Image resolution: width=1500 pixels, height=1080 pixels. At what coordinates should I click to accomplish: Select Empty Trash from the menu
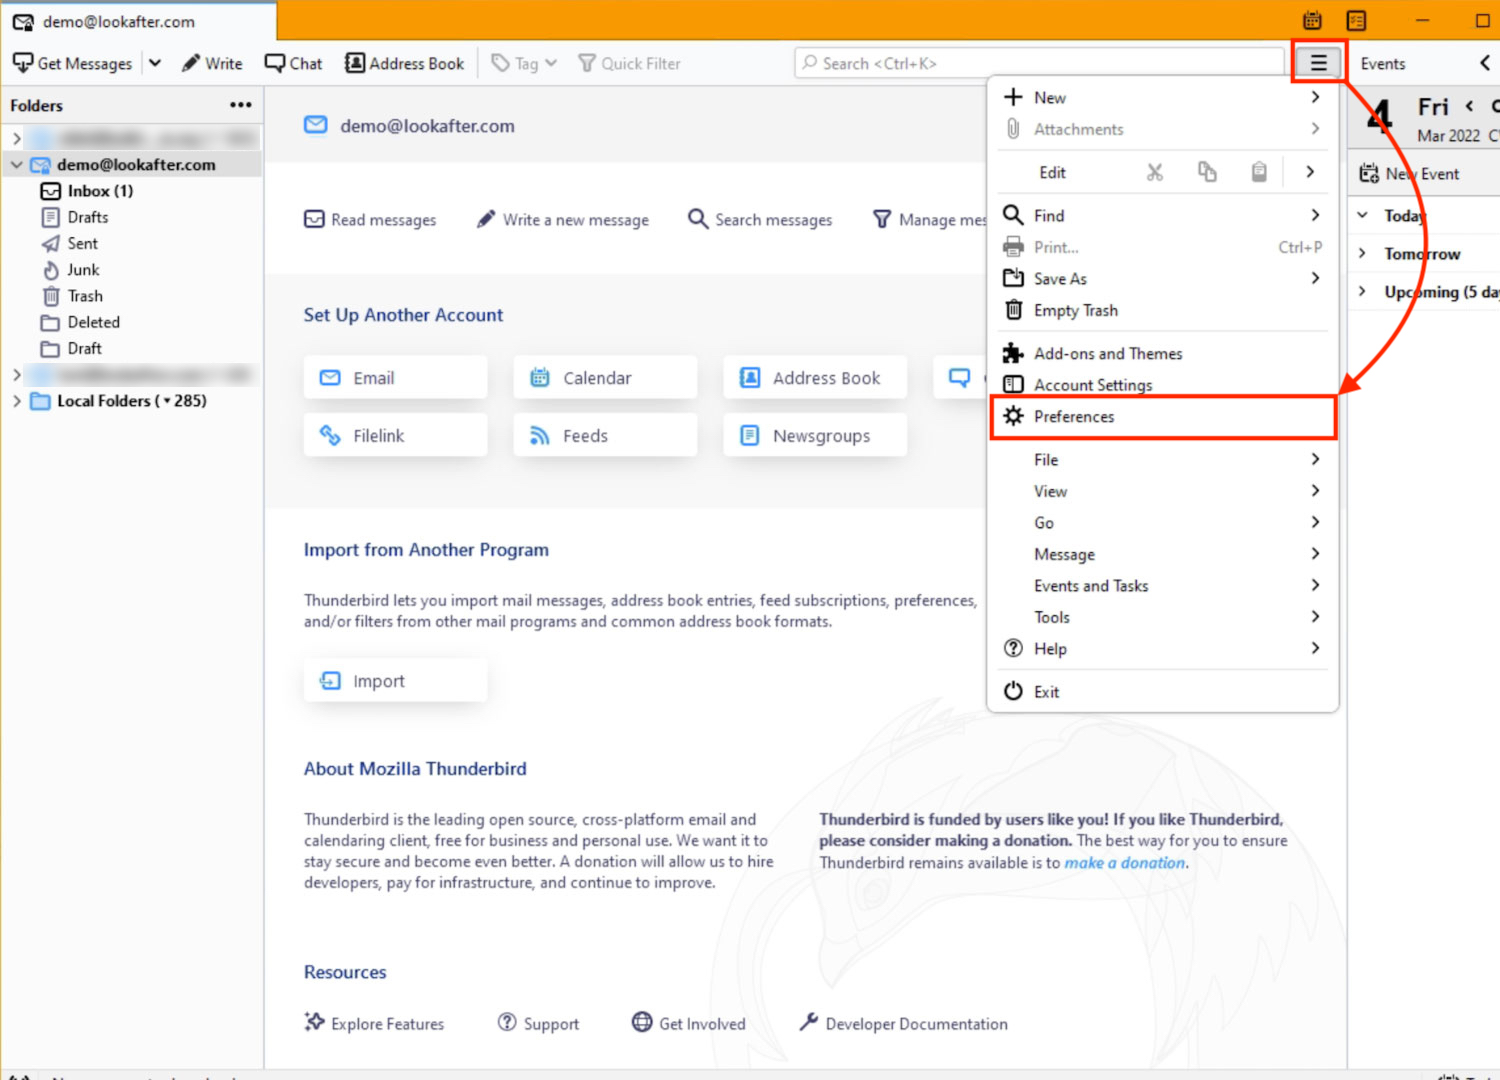[x=1075, y=311]
